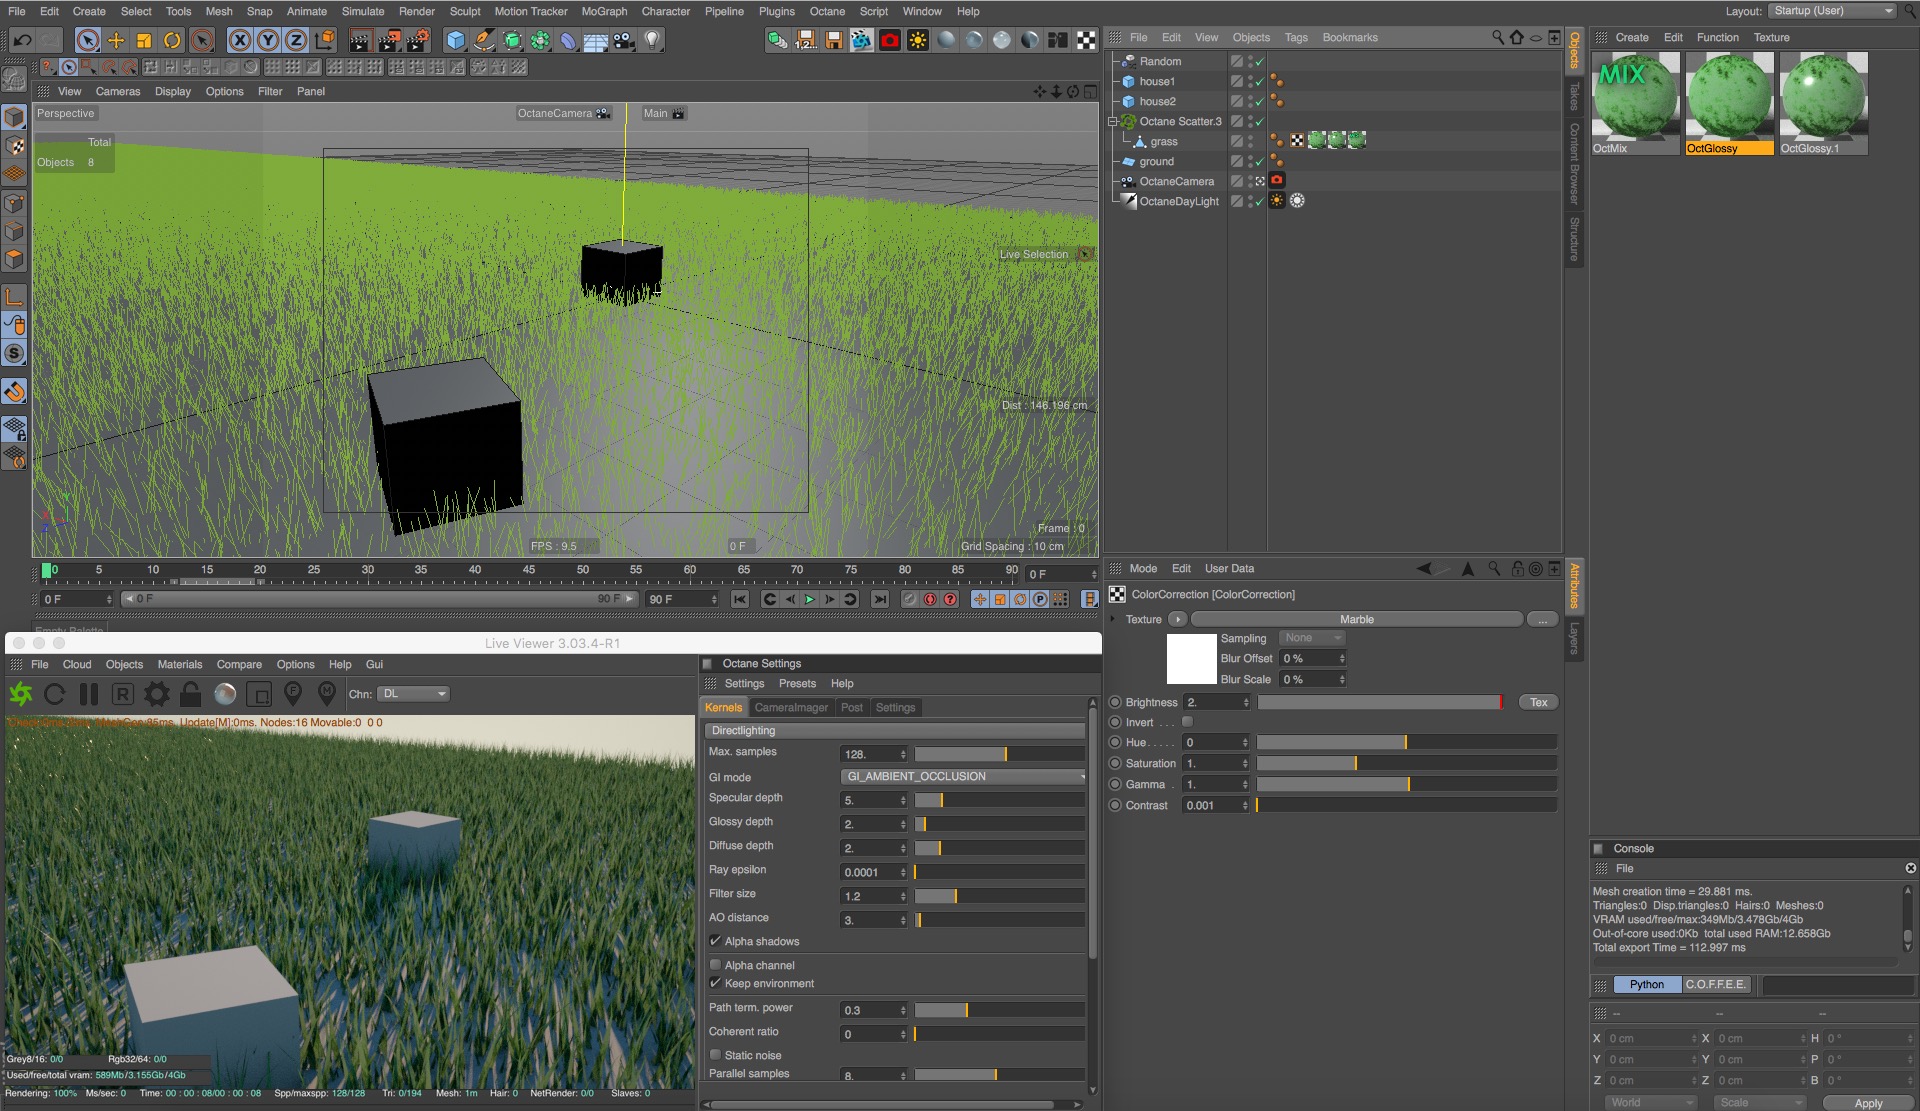Select the Rotate tool

pyautogui.click(x=172, y=41)
